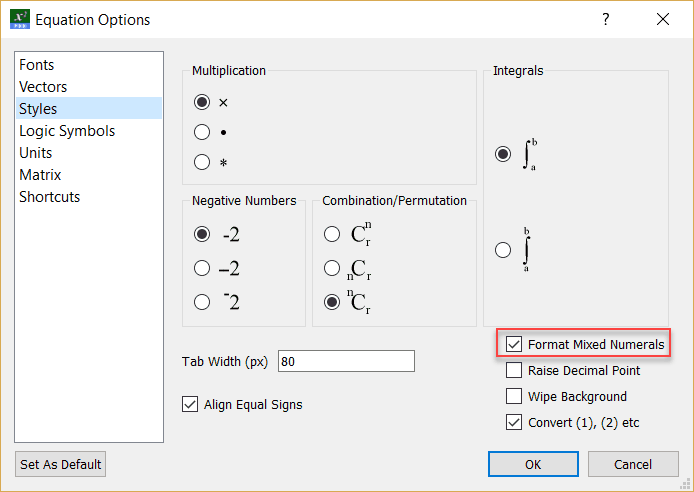Choose subscript nCr combination notation

(332, 268)
